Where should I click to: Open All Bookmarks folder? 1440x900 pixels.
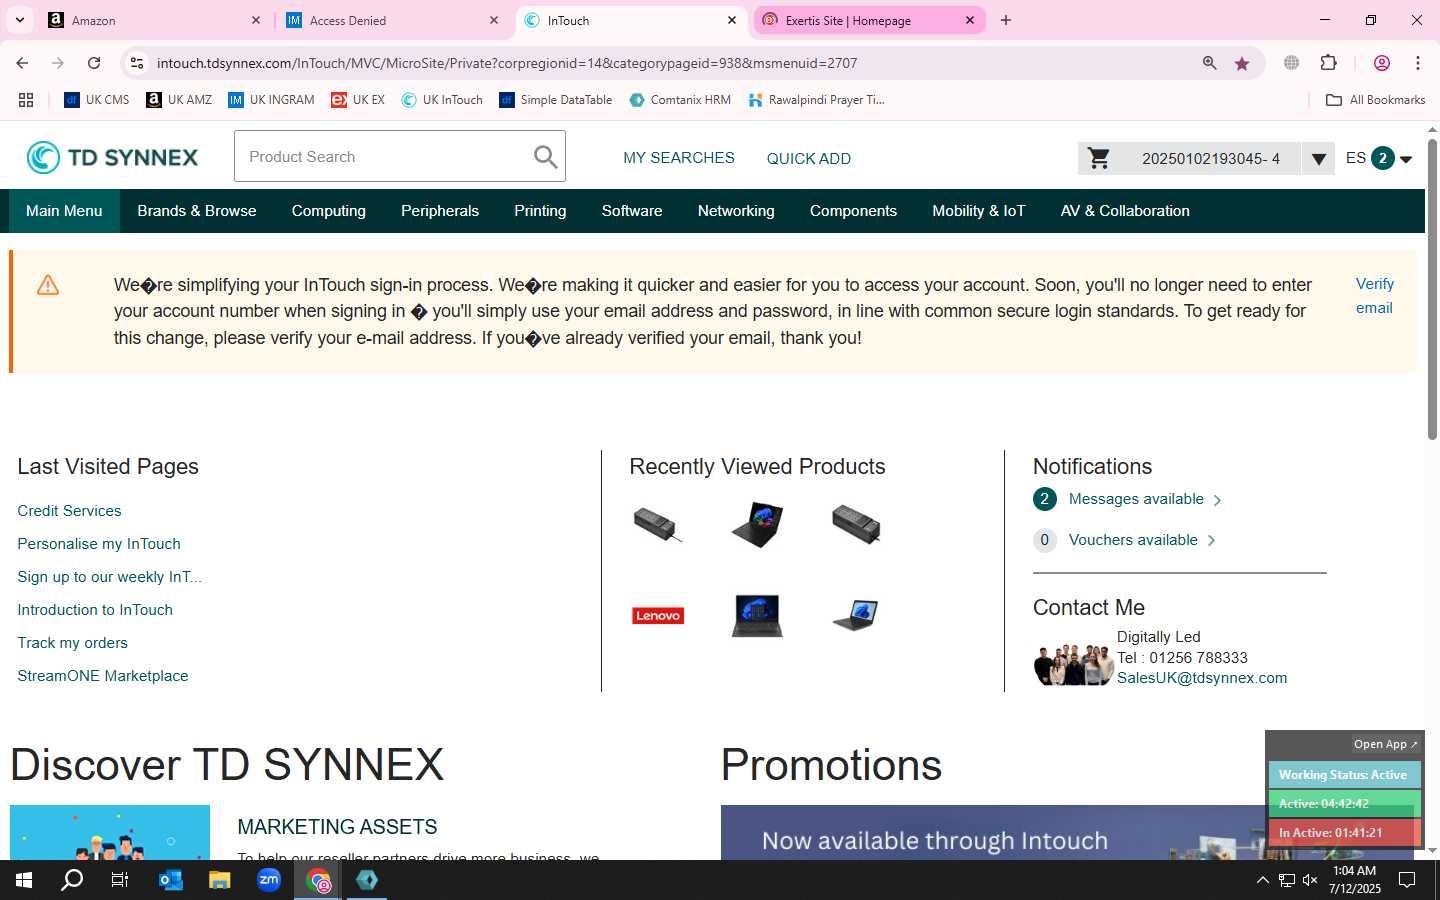pos(1375,100)
